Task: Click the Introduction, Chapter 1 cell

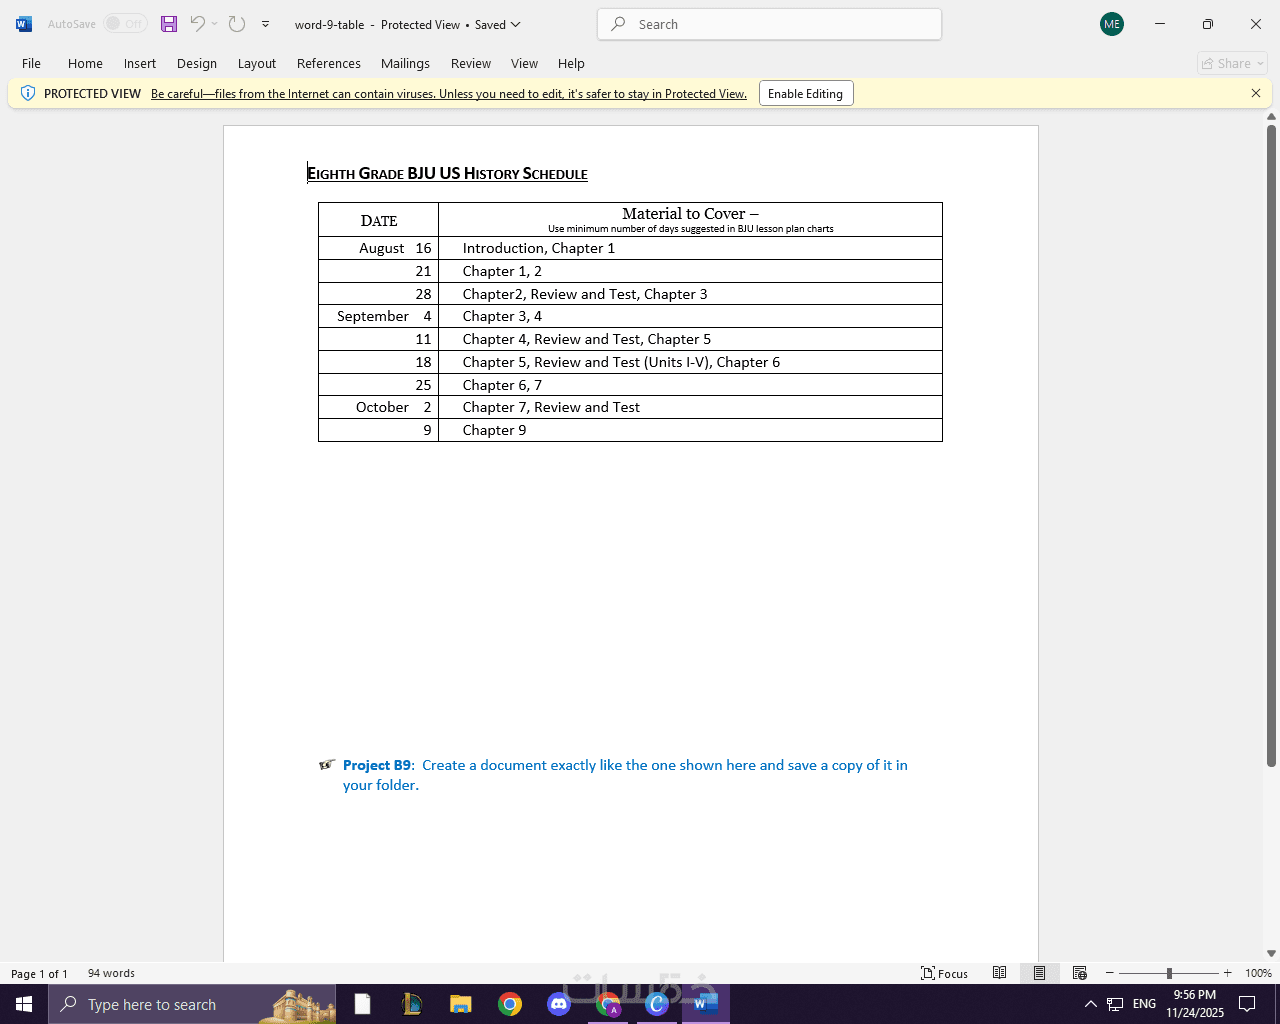Action: pos(690,248)
